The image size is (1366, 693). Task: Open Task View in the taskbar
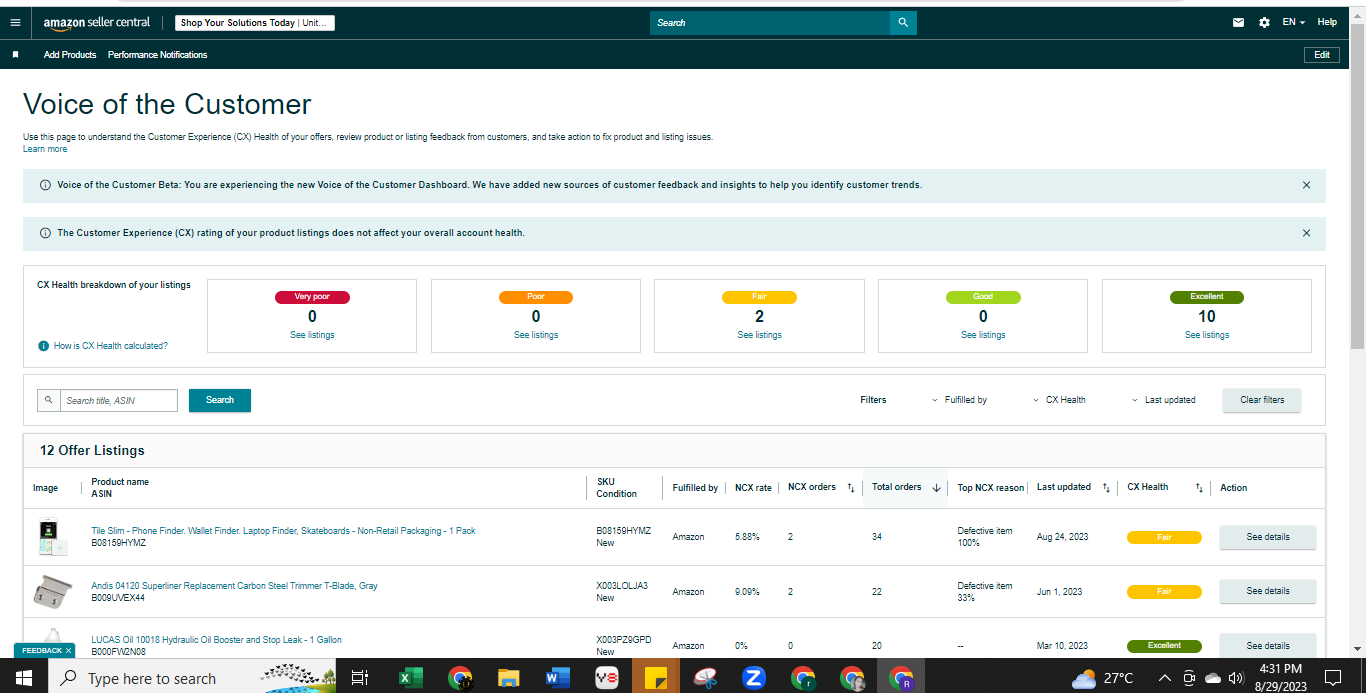tap(360, 678)
